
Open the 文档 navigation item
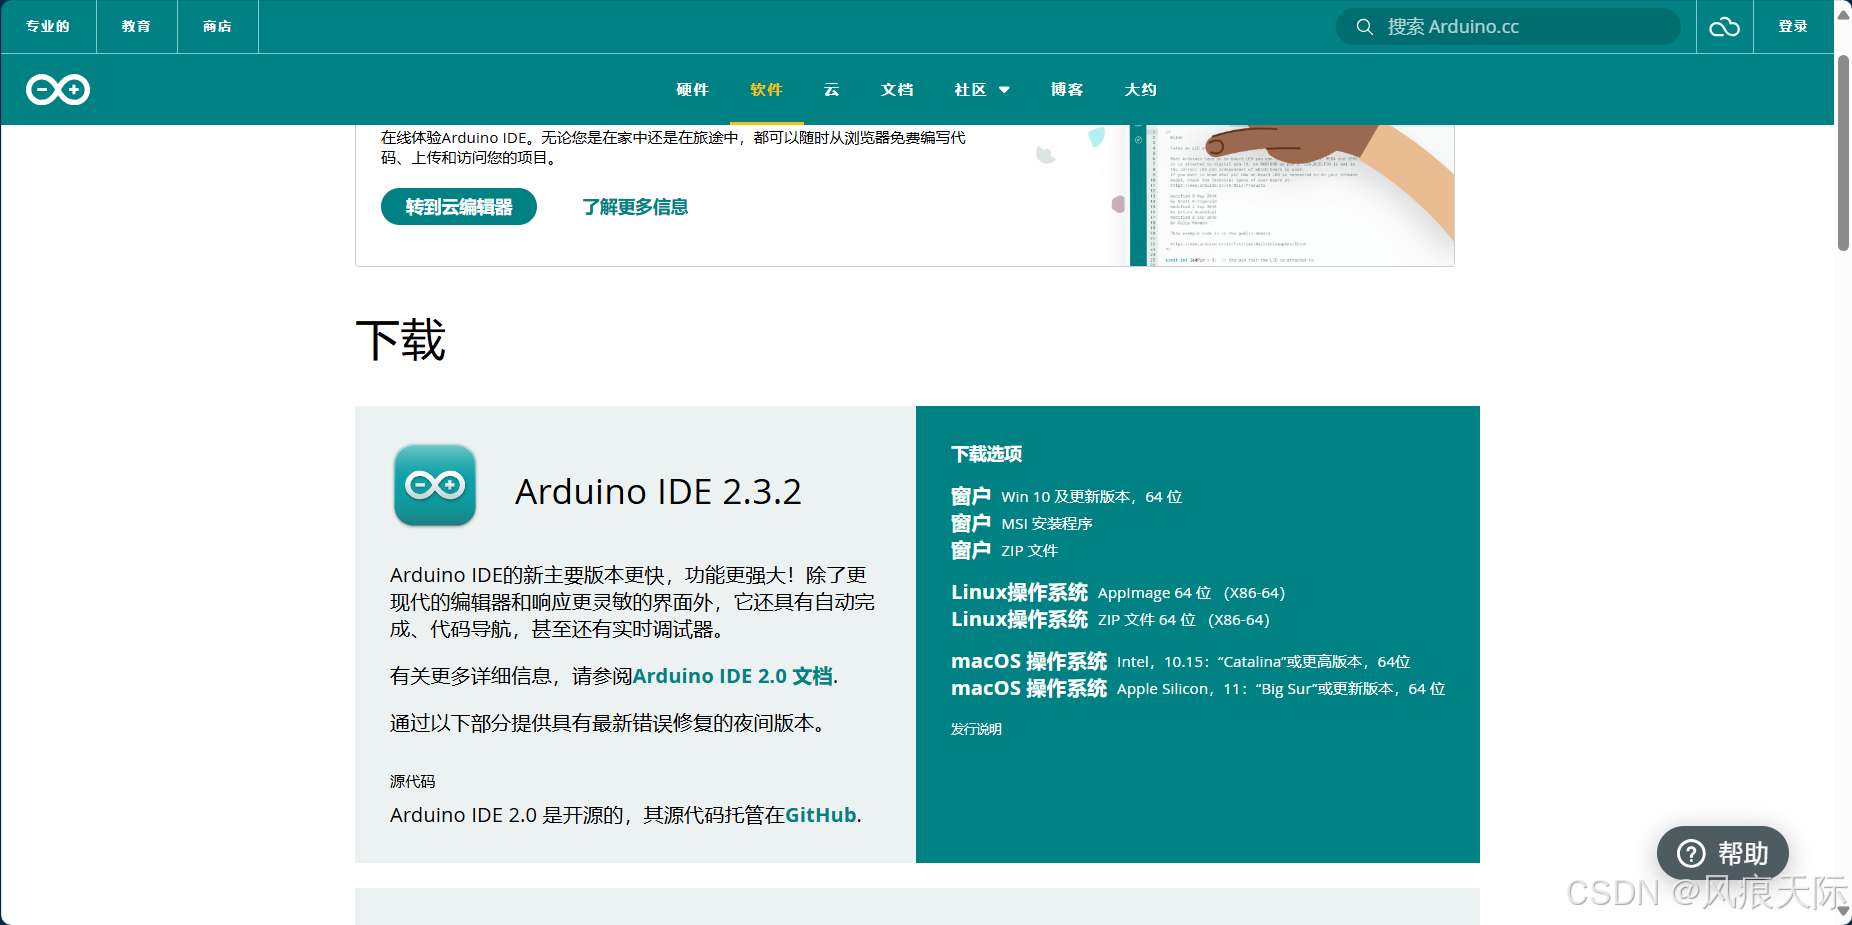pos(897,90)
